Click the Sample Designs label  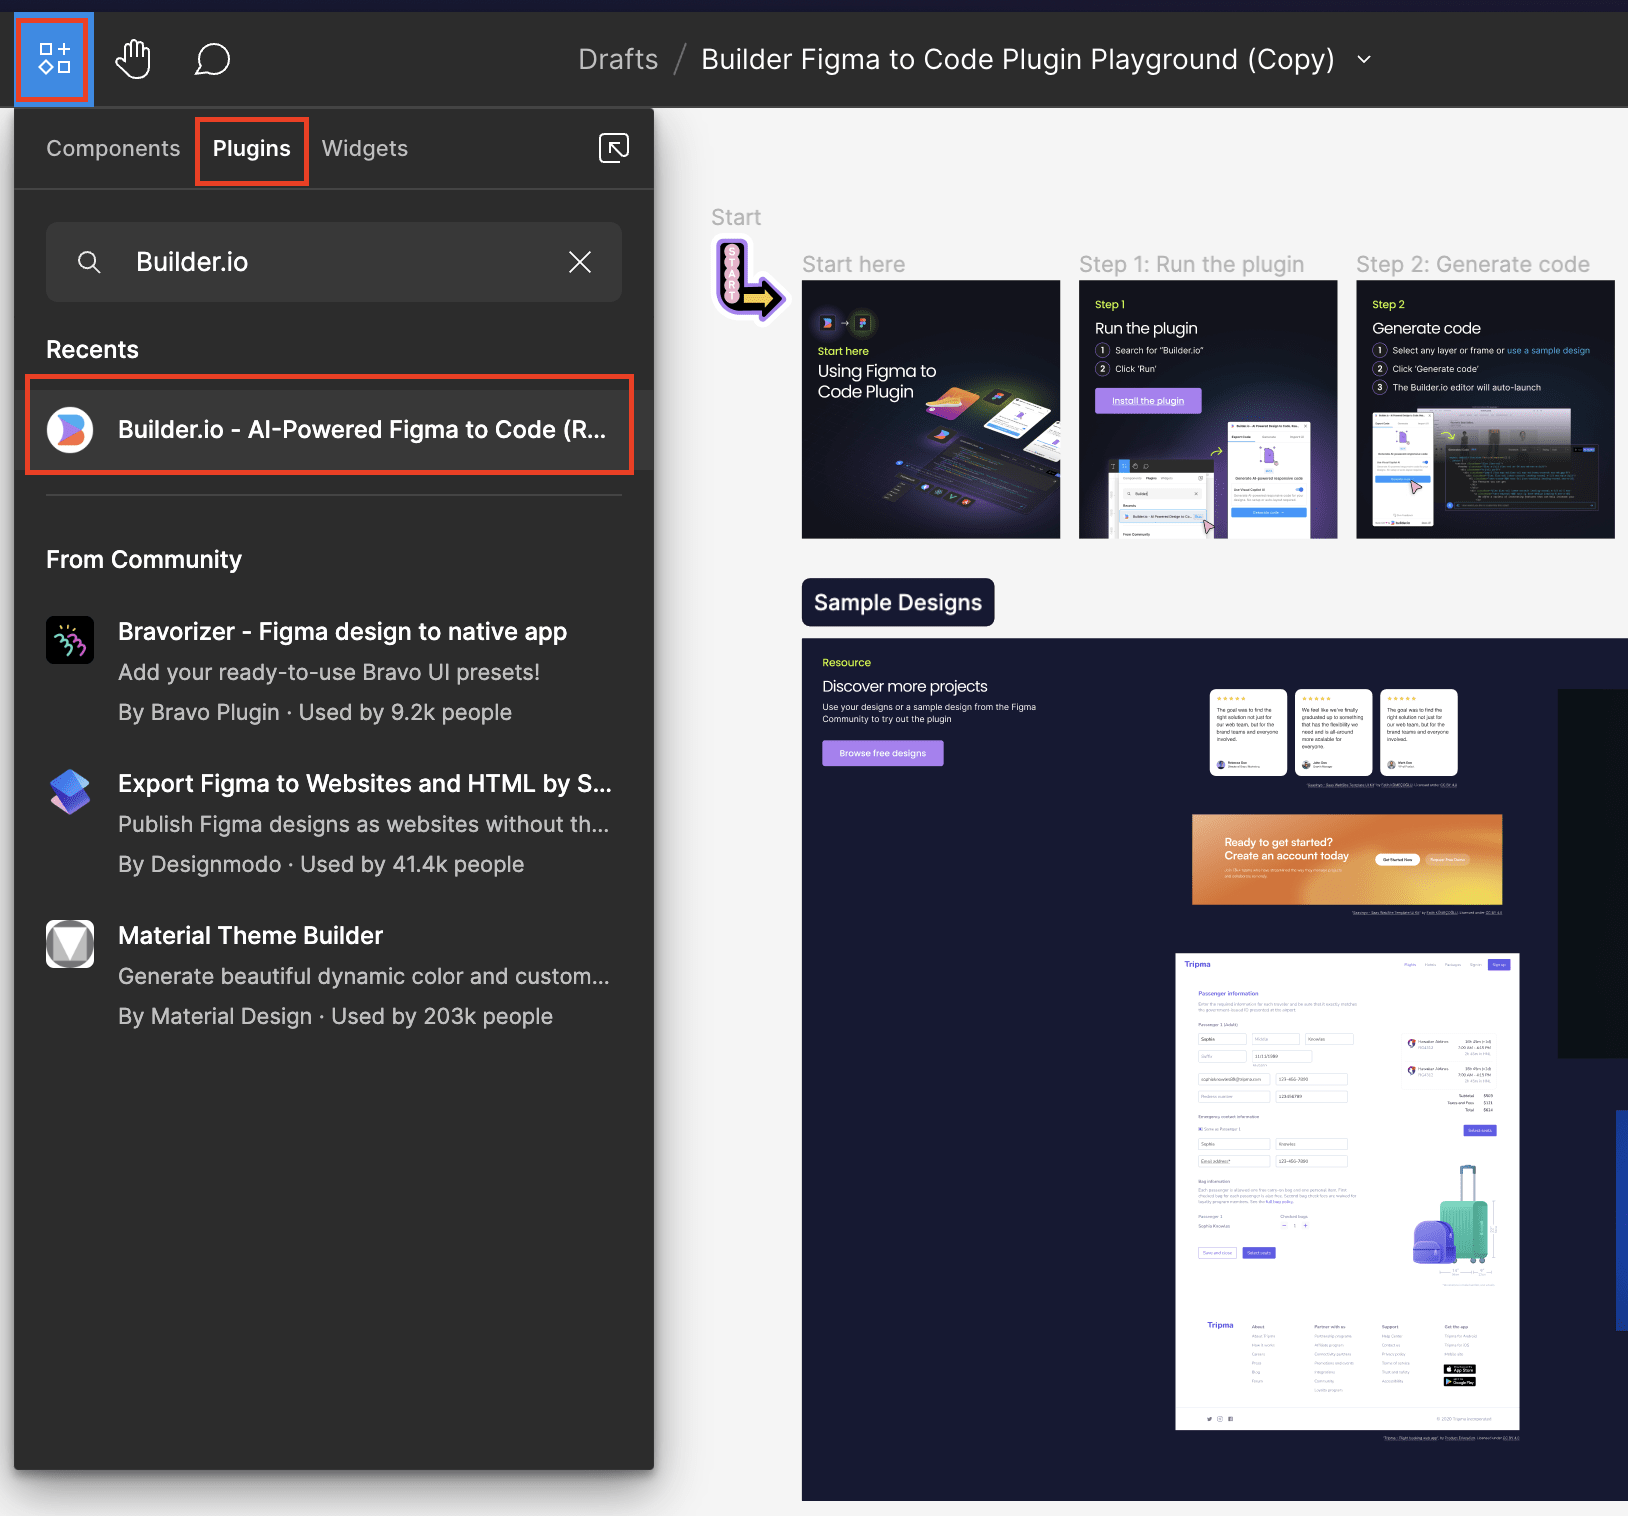(x=898, y=602)
